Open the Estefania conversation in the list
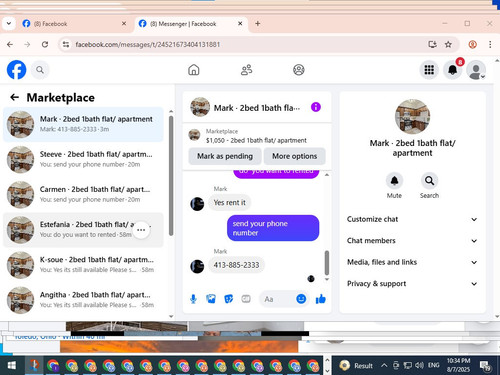This screenshot has height=375, width=500. pyautogui.click(x=83, y=230)
